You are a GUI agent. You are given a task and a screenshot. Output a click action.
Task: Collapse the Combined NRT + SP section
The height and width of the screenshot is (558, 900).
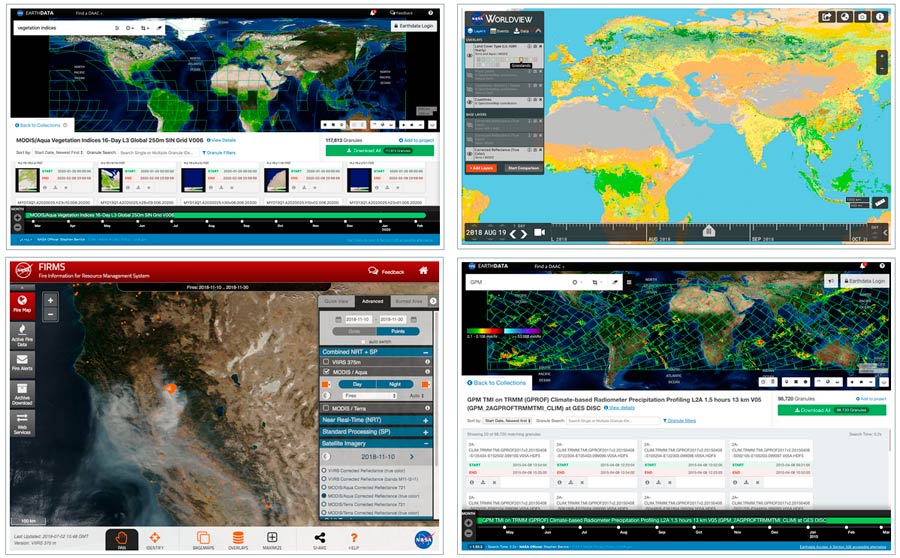[x=425, y=352]
